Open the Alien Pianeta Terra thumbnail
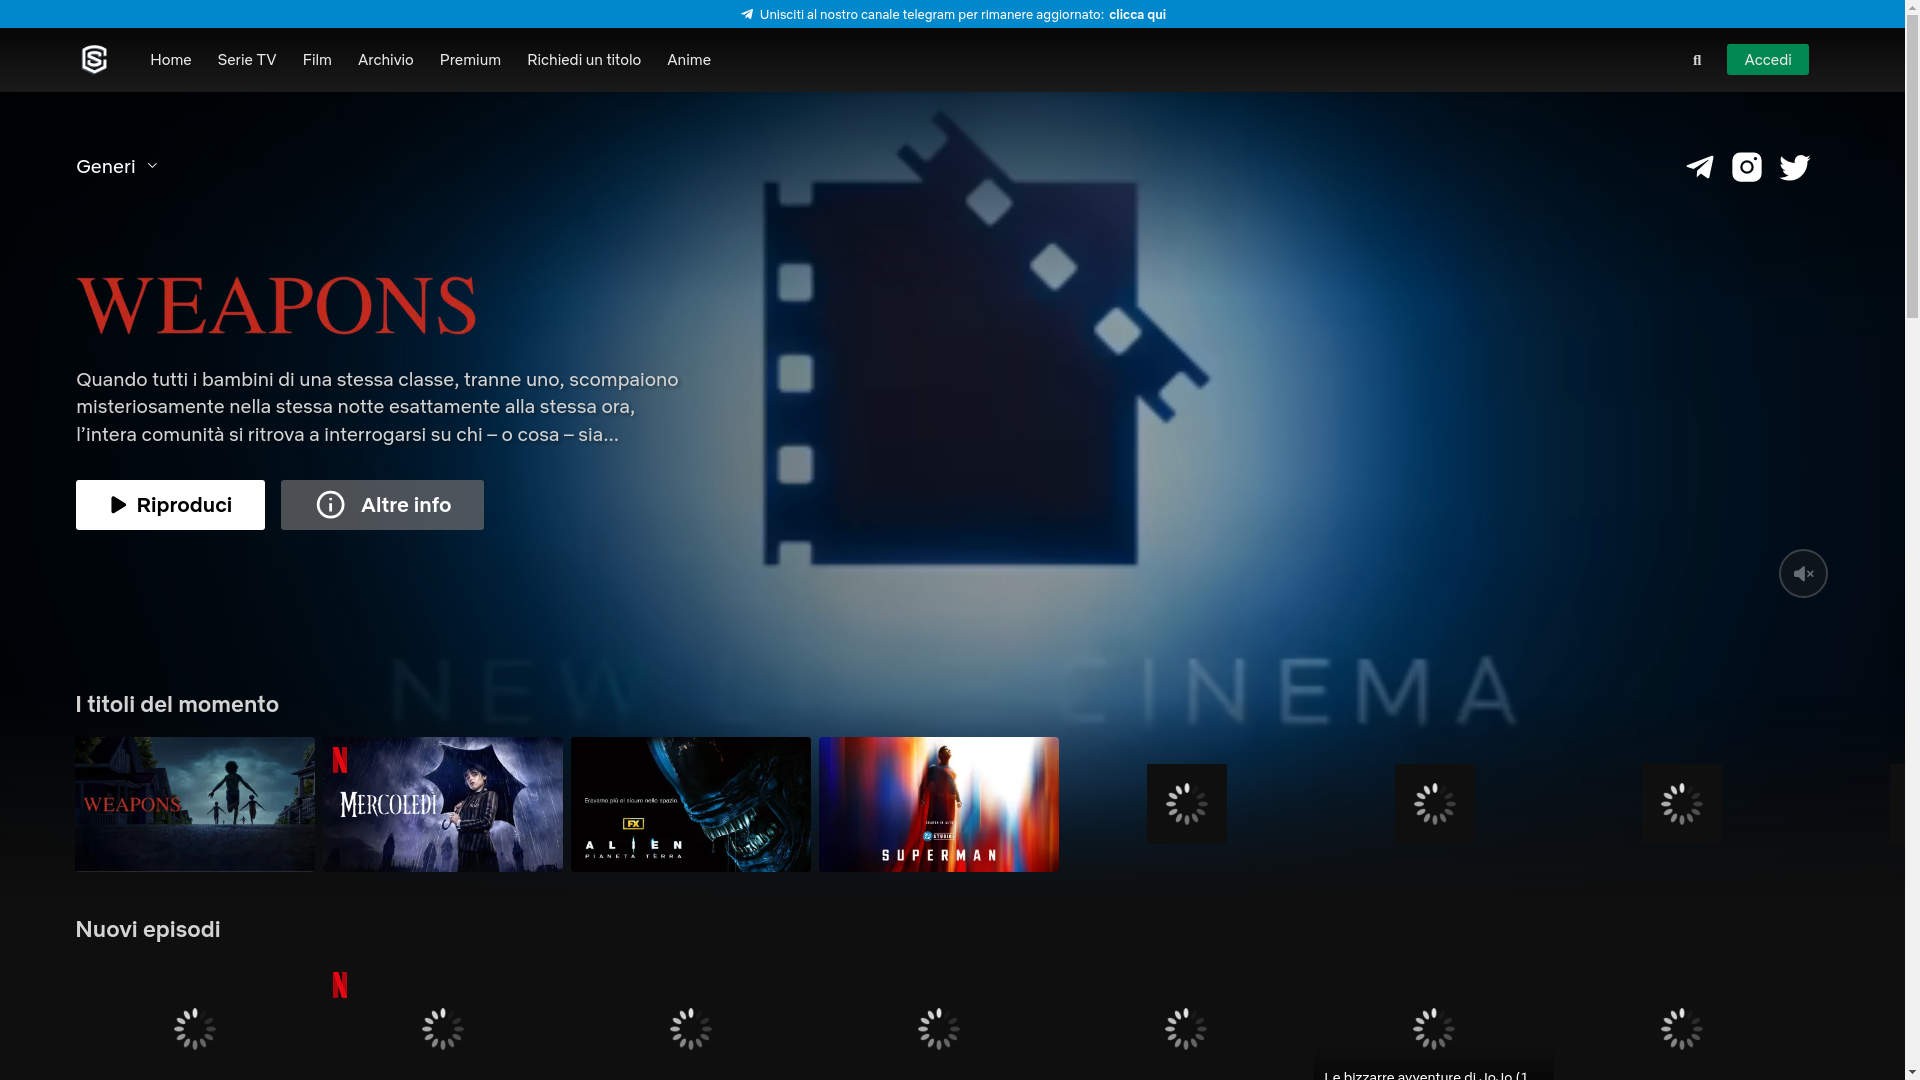Screen dimensions: 1920x1080 (x=691, y=804)
